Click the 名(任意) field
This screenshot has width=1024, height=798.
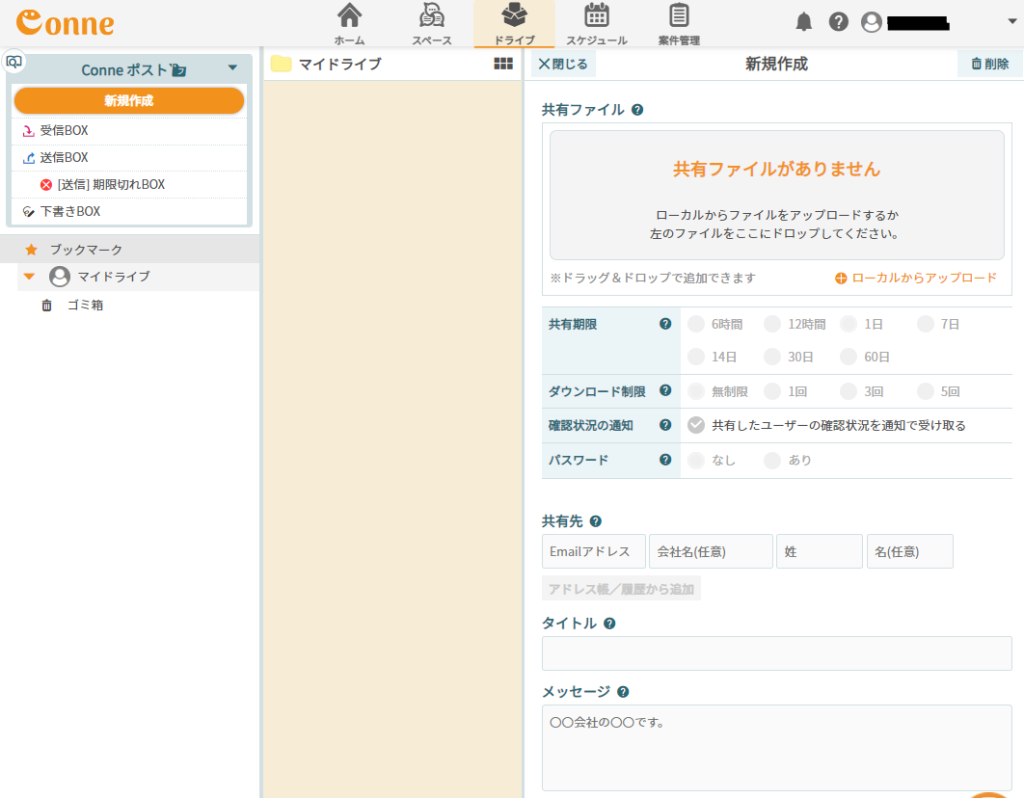point(910,552)
